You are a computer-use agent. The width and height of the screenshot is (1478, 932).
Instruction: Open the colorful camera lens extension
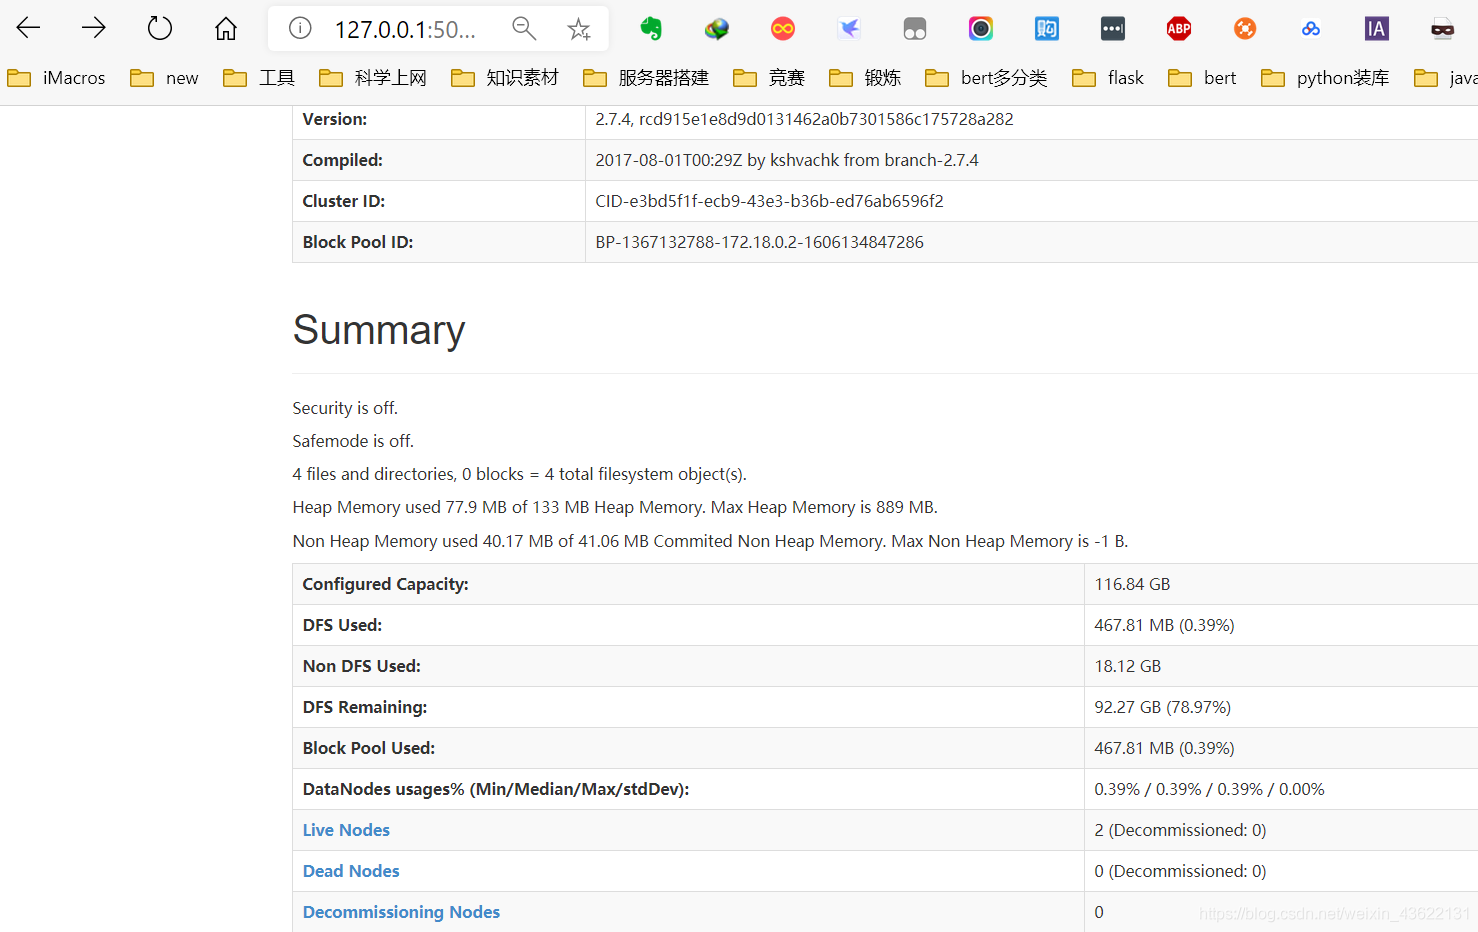(x=981, y=29)
